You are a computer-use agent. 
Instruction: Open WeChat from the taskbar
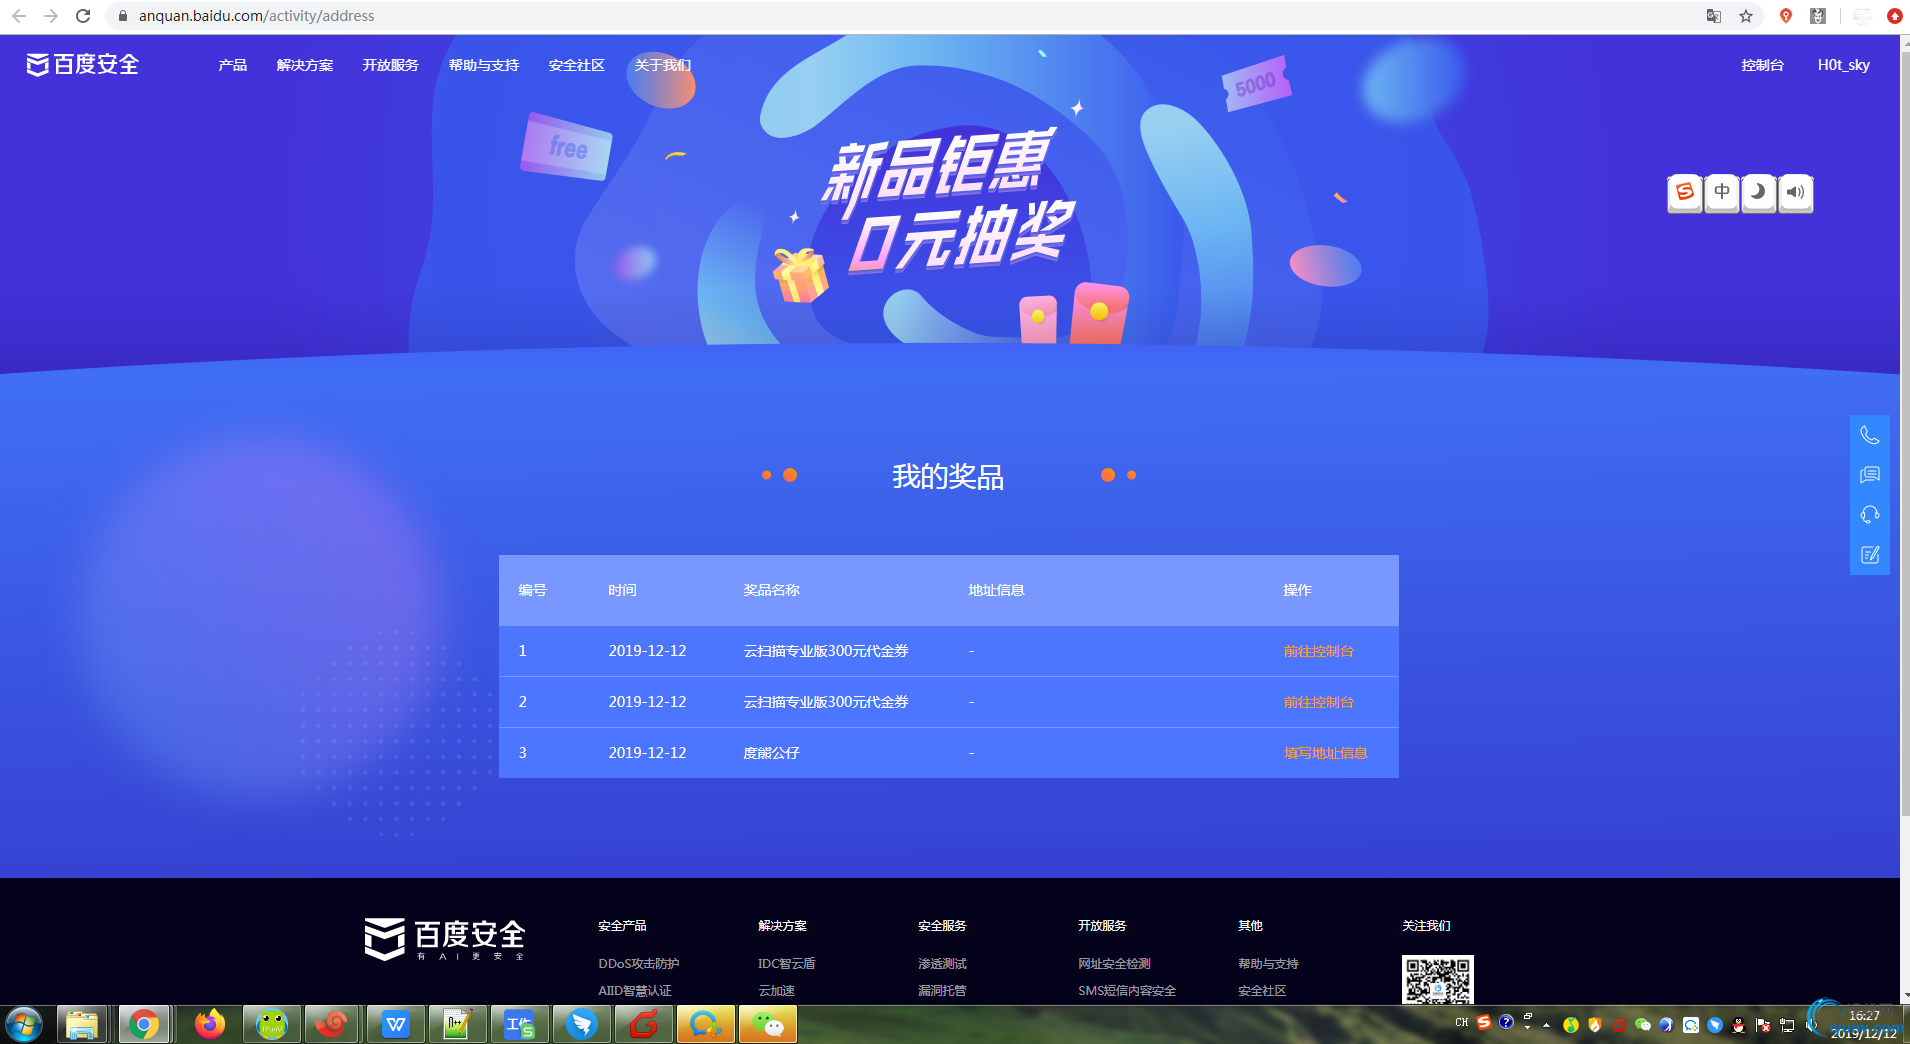(x=768, y=1025)
